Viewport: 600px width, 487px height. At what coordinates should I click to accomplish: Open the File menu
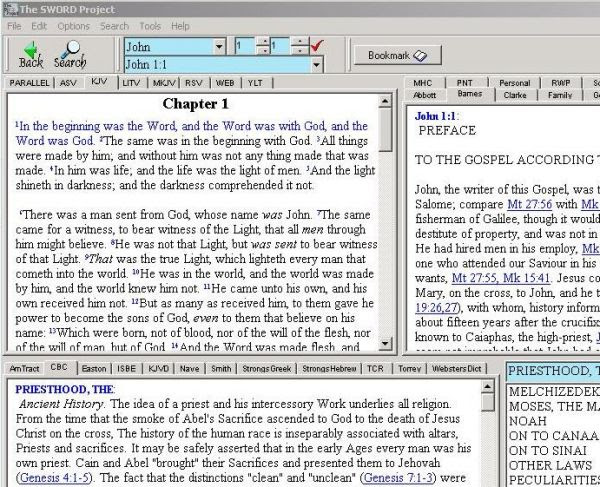(x=14, y=26)
